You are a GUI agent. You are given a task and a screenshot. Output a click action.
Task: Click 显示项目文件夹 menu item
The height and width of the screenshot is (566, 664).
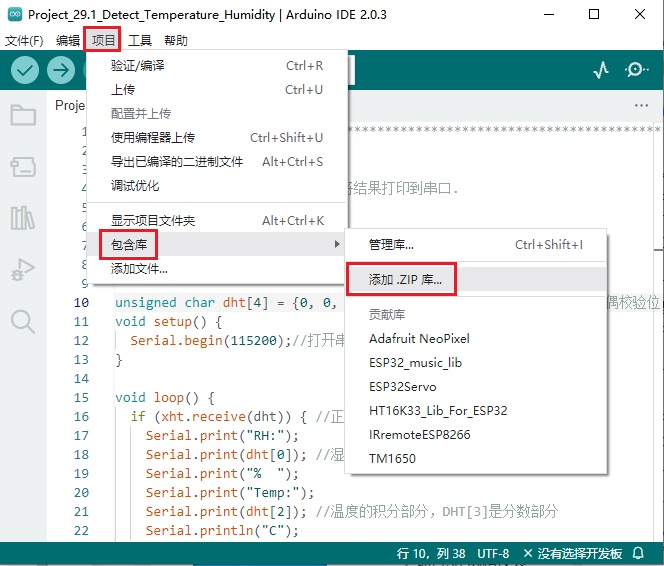click(x=153, y=220)
